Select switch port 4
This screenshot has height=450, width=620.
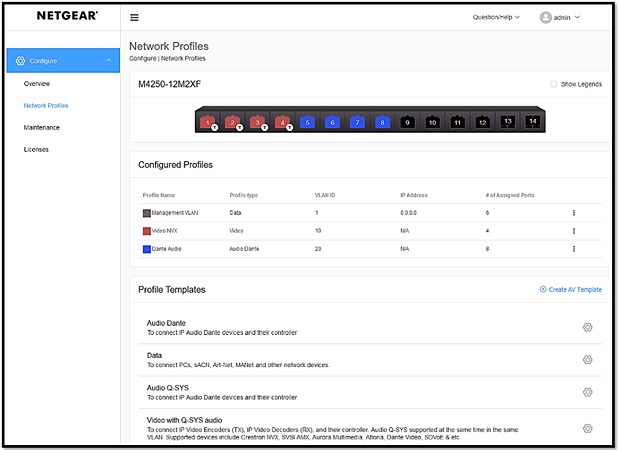pos(282,122)
